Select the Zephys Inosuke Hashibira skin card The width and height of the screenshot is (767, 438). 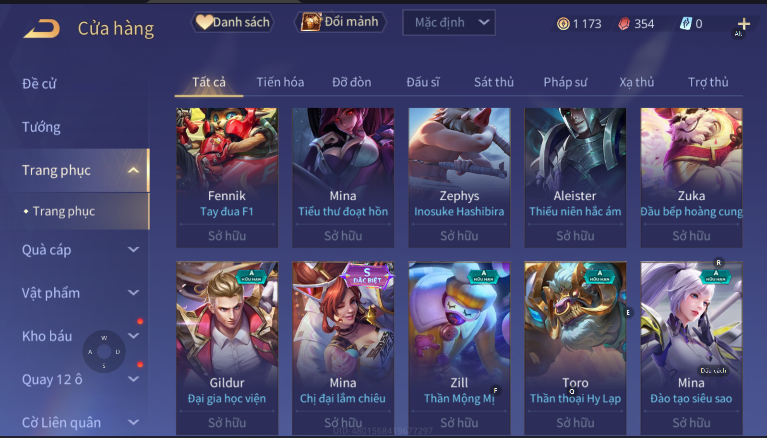coord(459,177)
